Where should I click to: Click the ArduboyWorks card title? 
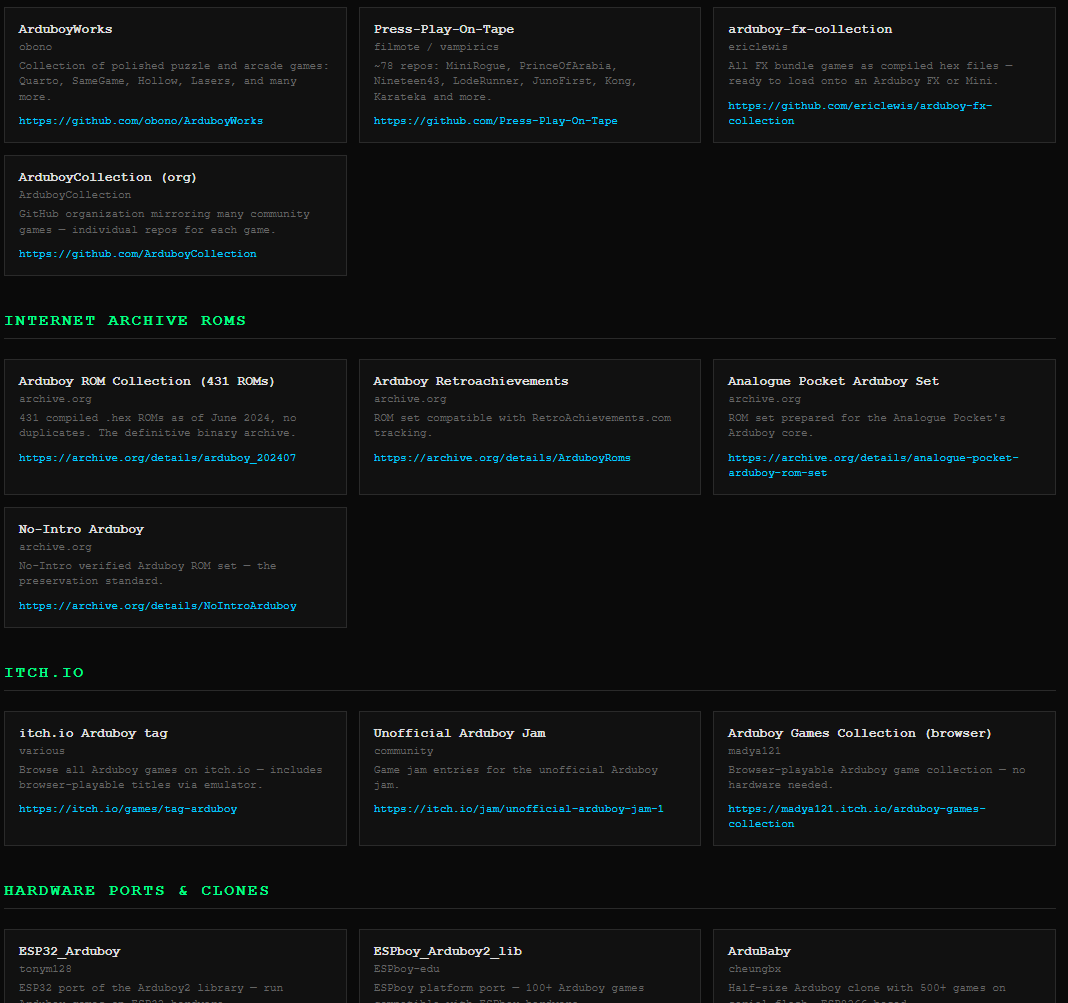pyautogui.click(x=65, y=29)
